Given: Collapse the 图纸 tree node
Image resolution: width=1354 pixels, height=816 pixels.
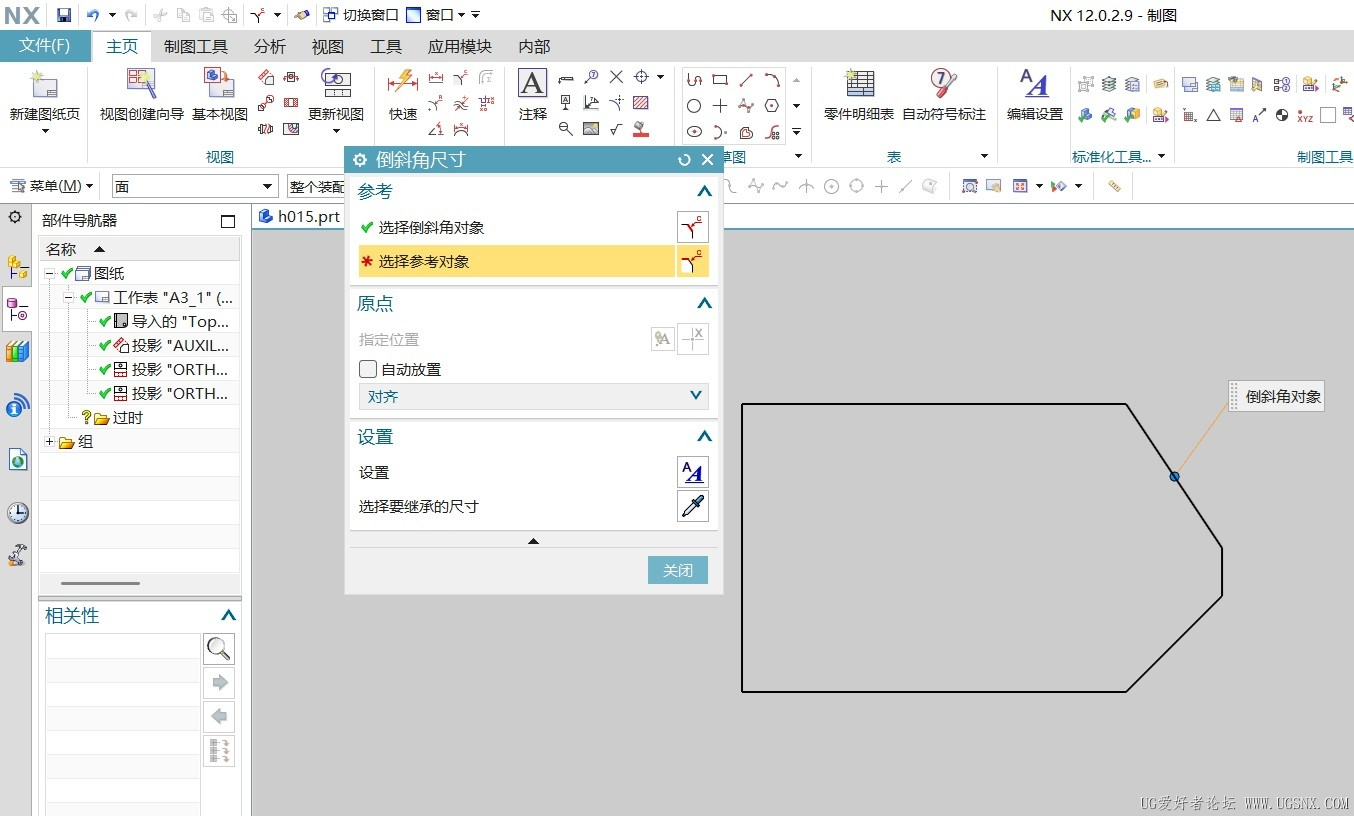Looking at the screenshot, I should tap(49, 274).
